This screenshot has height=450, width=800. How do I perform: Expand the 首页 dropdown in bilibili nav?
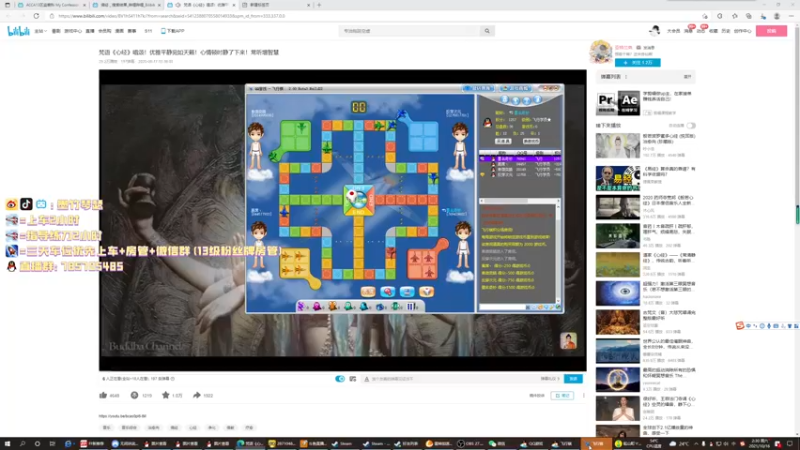click(x=40, y=31)
